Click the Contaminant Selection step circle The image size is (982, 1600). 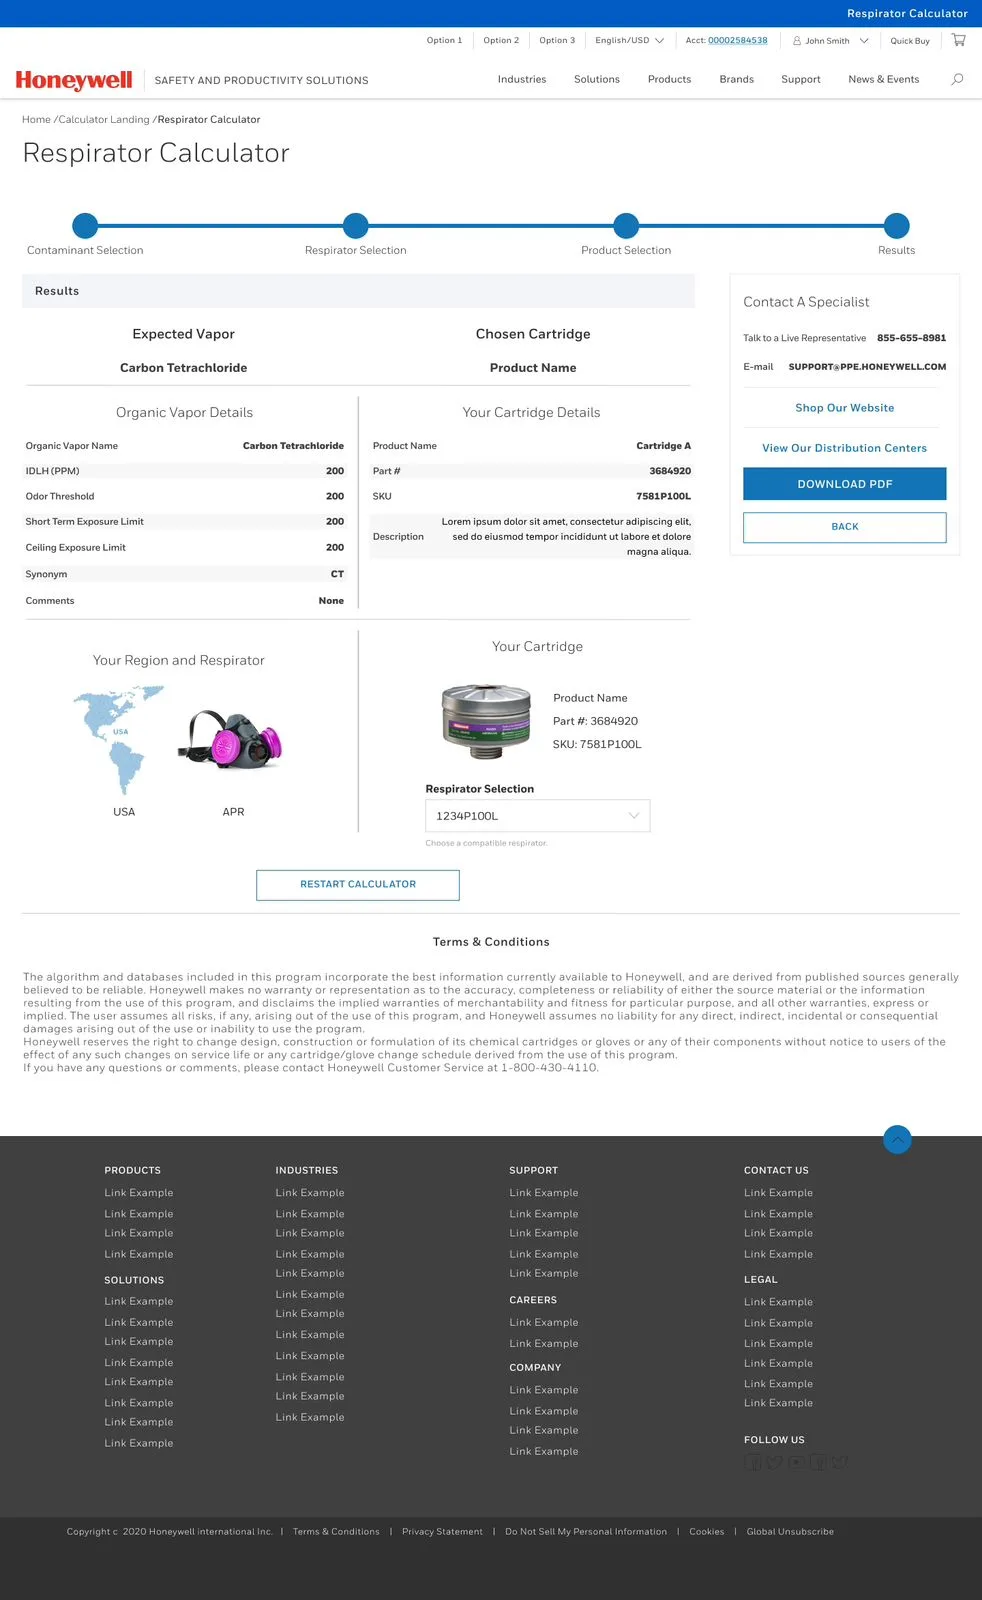pyautogui.click(x=85, y=226)
